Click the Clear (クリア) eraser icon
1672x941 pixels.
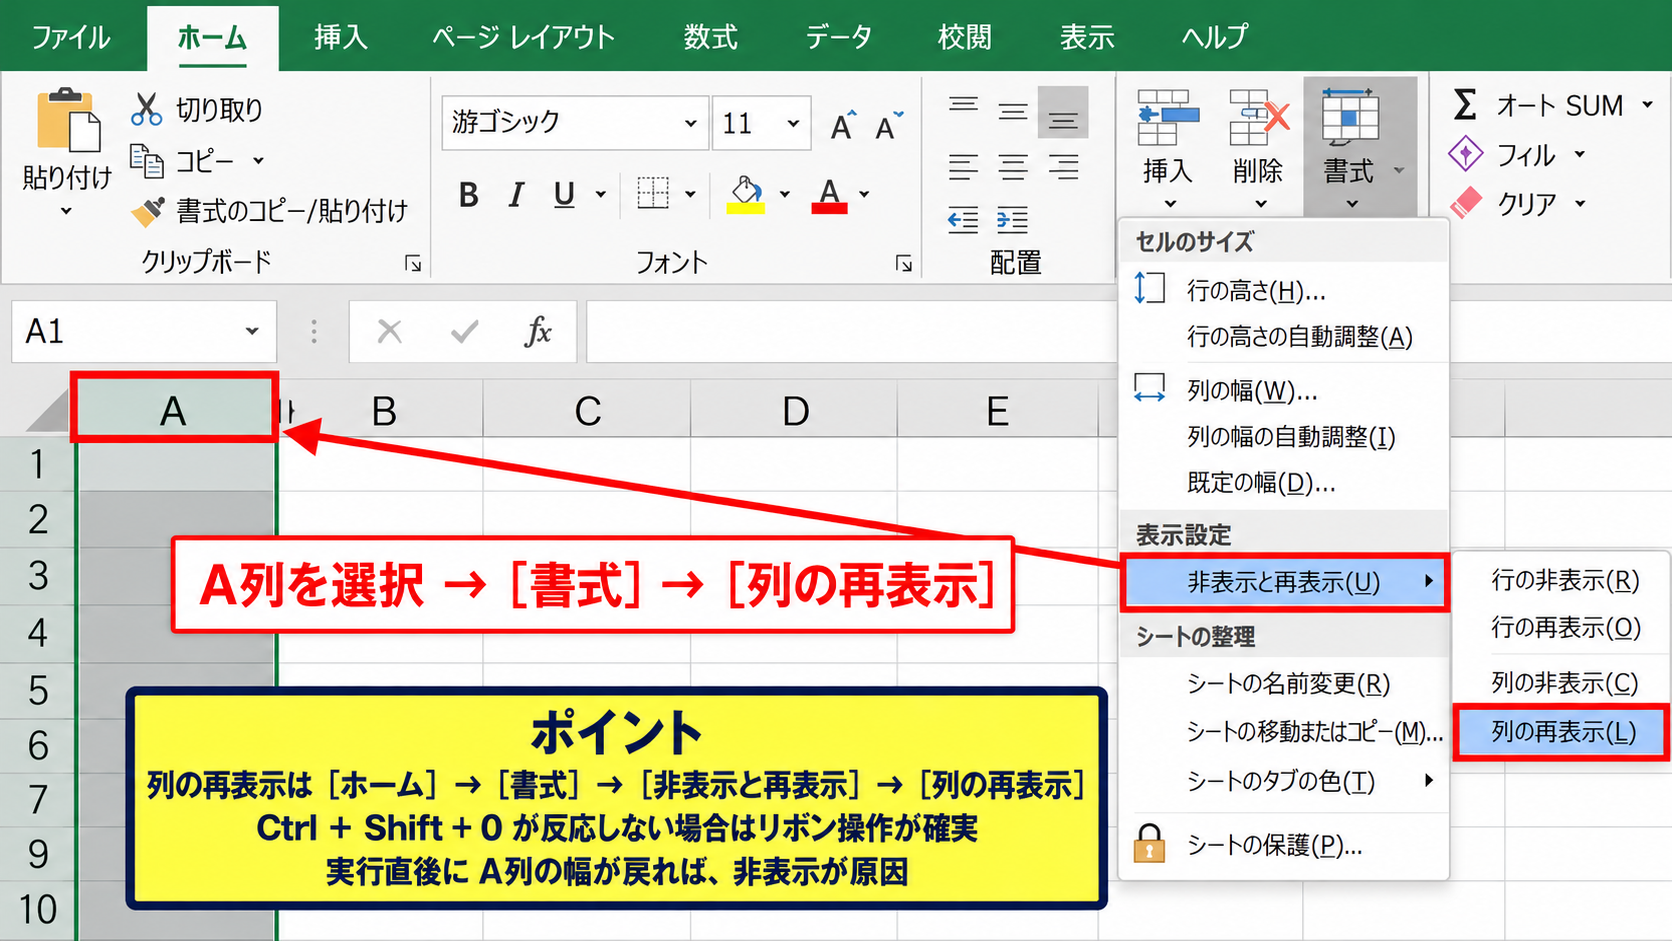pyautogui.click(x=1466, y=203)
